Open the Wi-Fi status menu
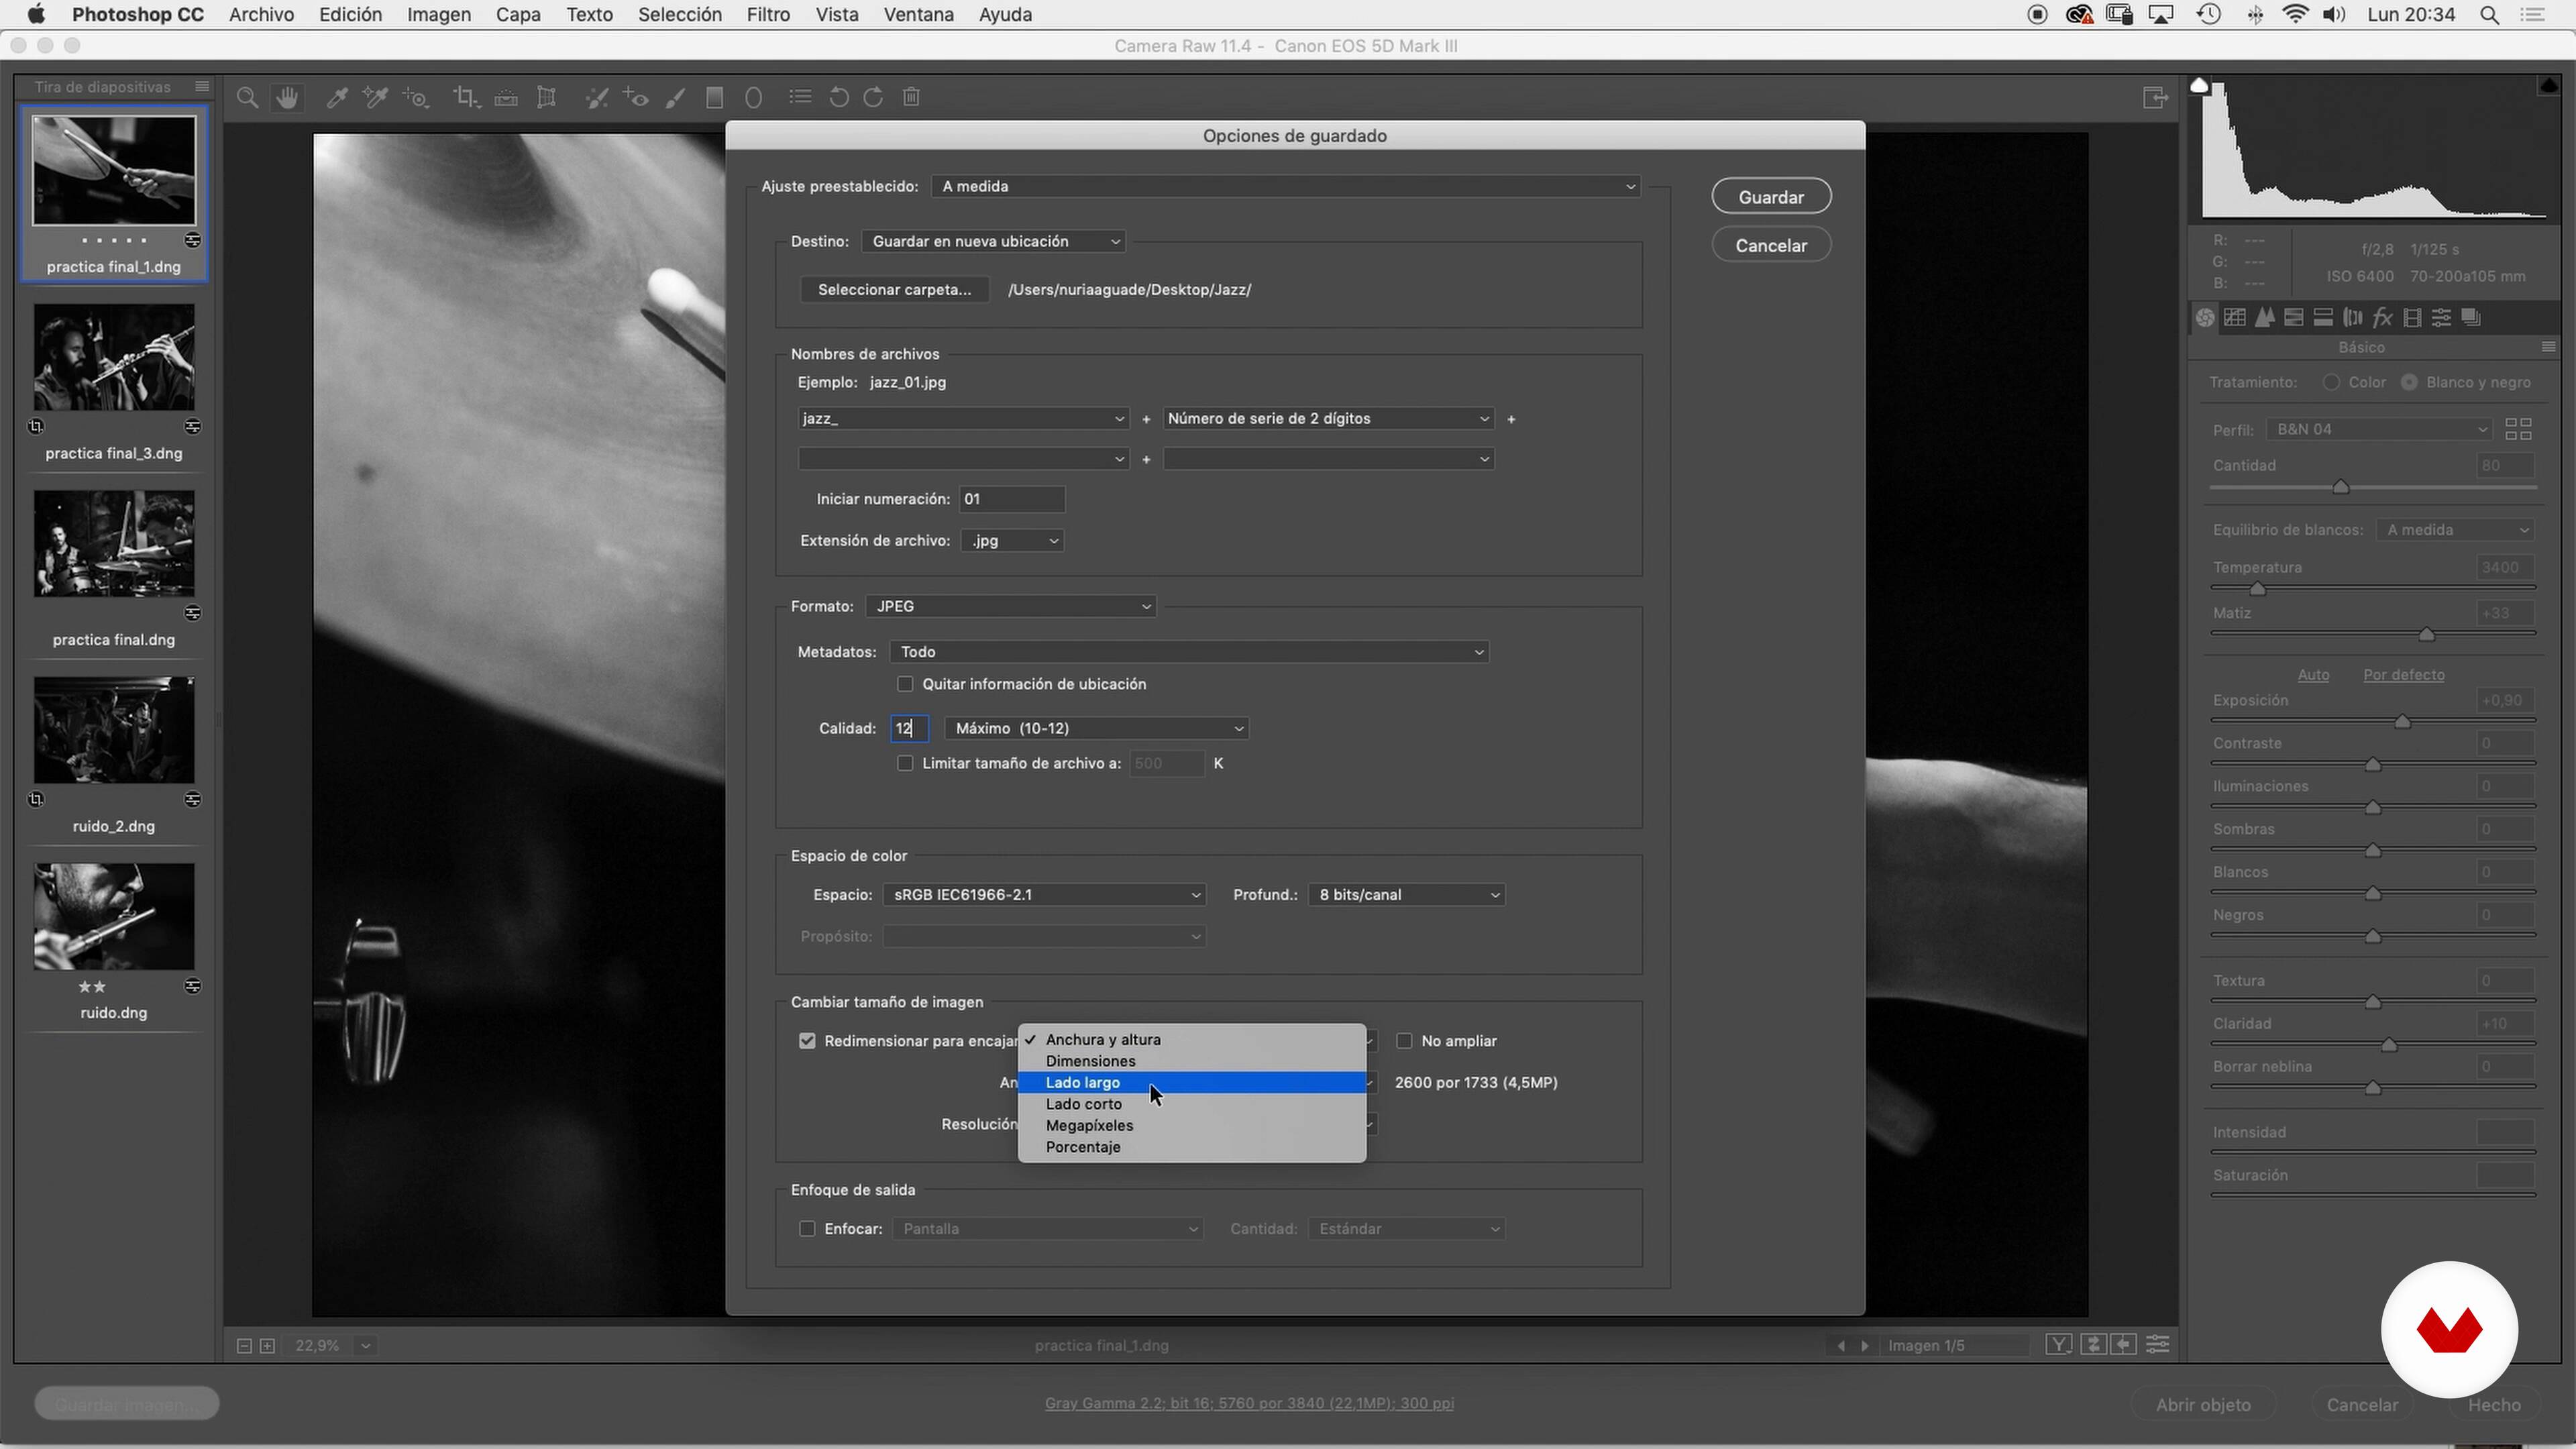Screen dimensions: 2576x1449 point(2296,15)
